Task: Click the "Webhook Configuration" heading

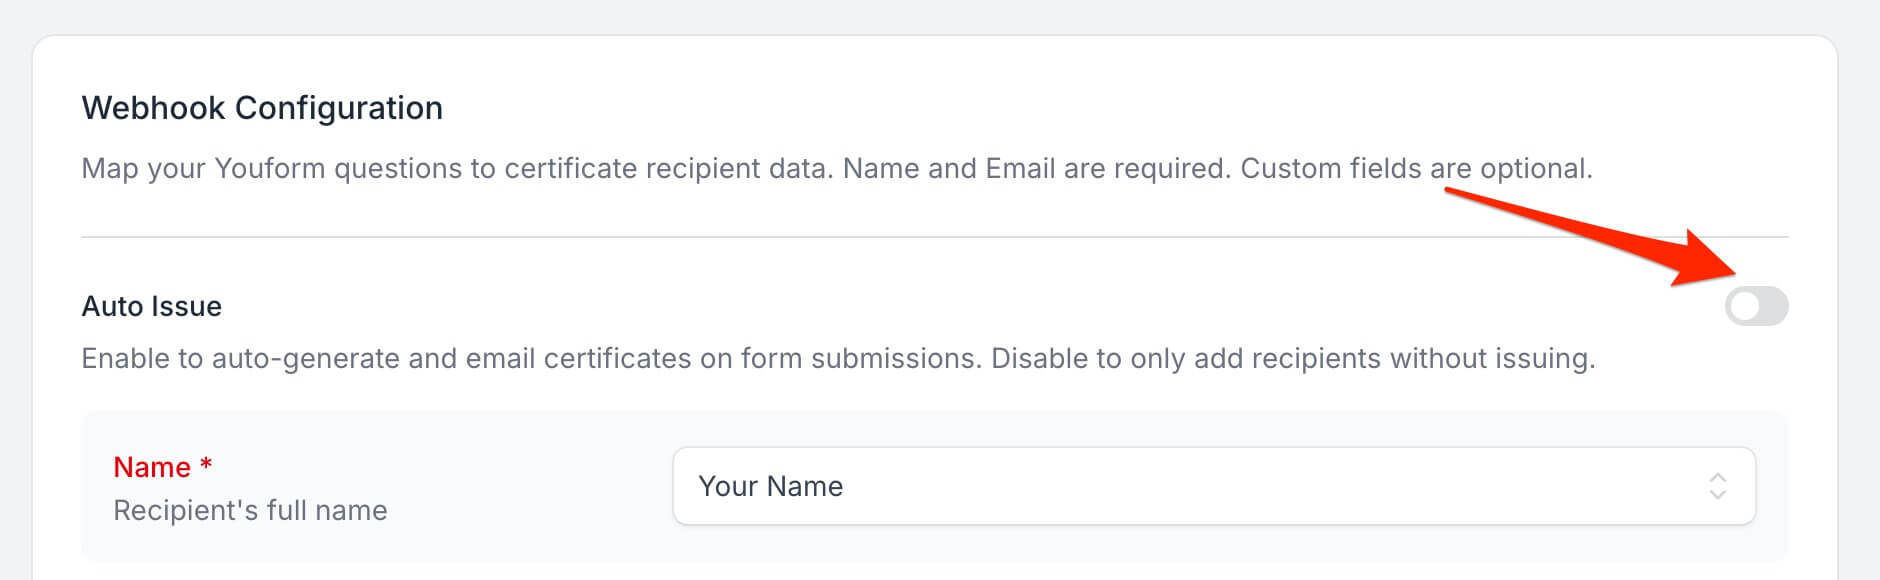Action: [262, 108]
